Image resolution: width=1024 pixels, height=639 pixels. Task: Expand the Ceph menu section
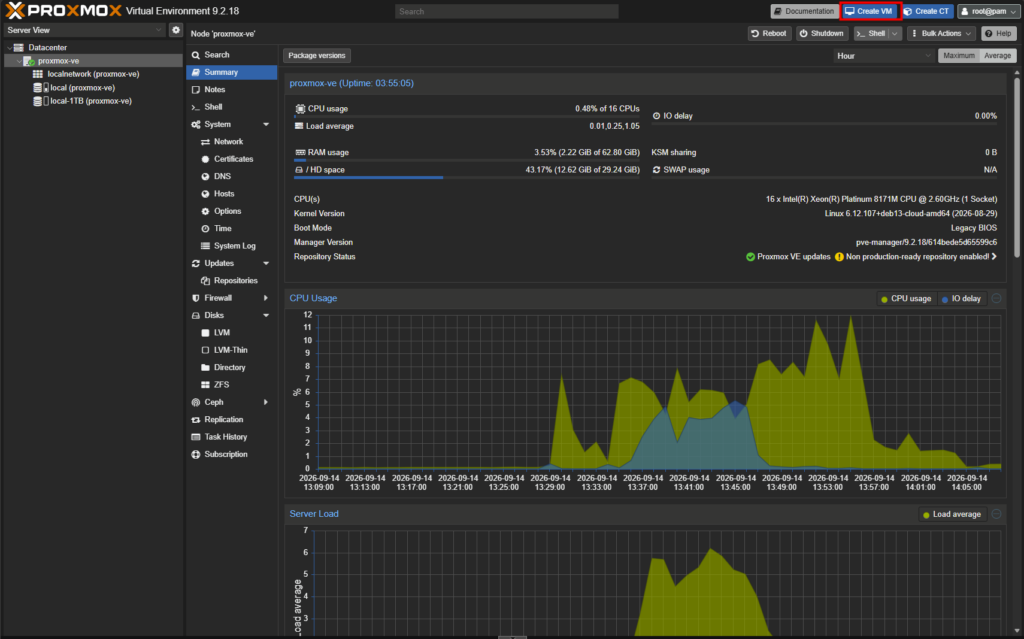266,402
